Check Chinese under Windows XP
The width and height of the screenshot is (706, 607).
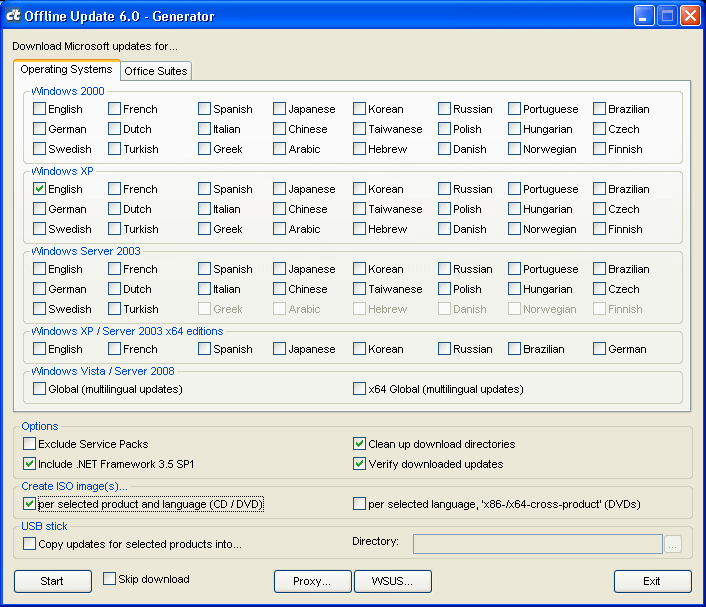(279, 209)
